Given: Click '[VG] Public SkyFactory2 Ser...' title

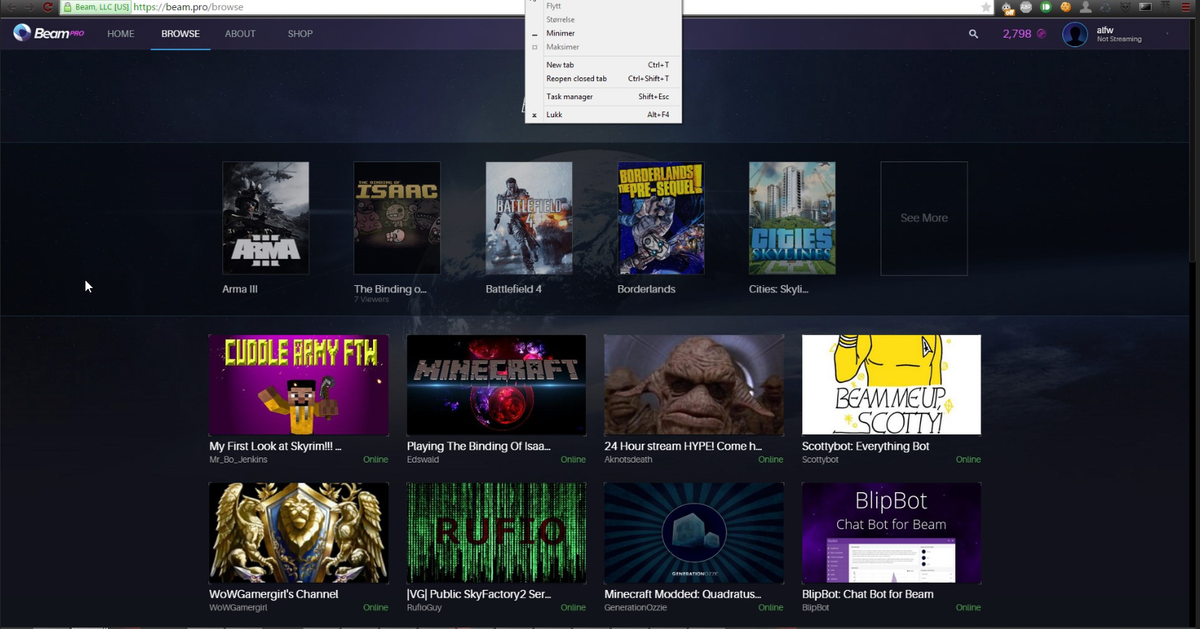Looking at the screenshot, I should point(481,594).
